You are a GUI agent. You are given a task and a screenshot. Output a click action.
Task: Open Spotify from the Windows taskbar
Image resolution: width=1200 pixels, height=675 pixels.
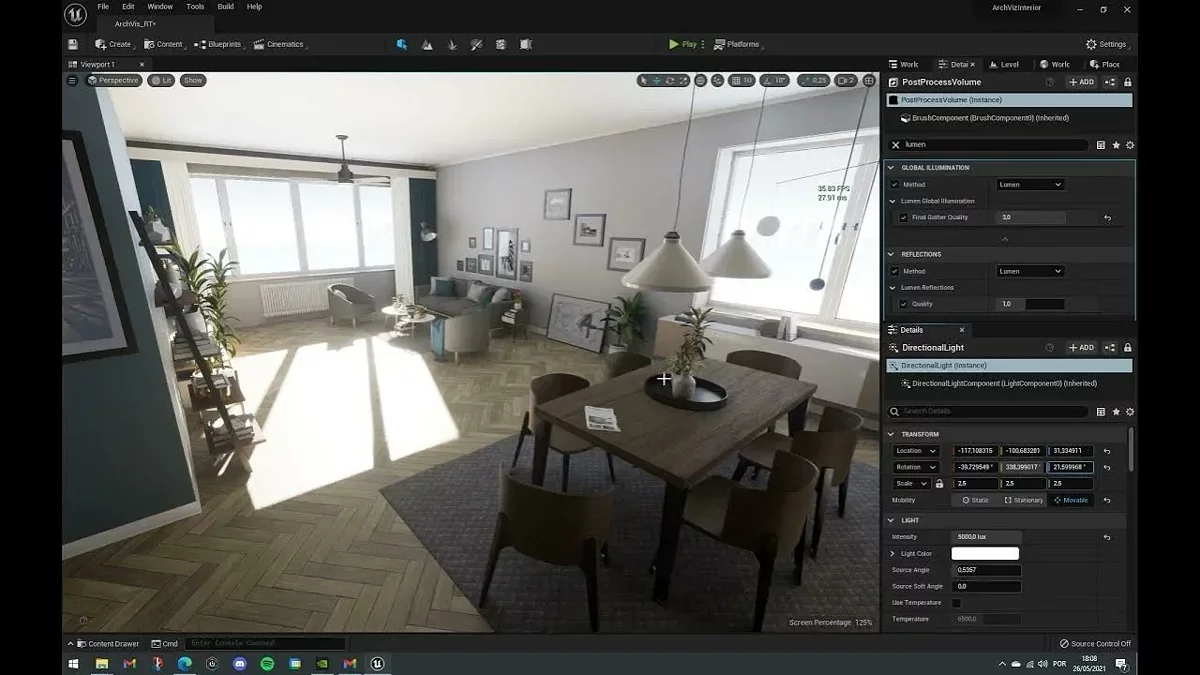pos(267,663)
